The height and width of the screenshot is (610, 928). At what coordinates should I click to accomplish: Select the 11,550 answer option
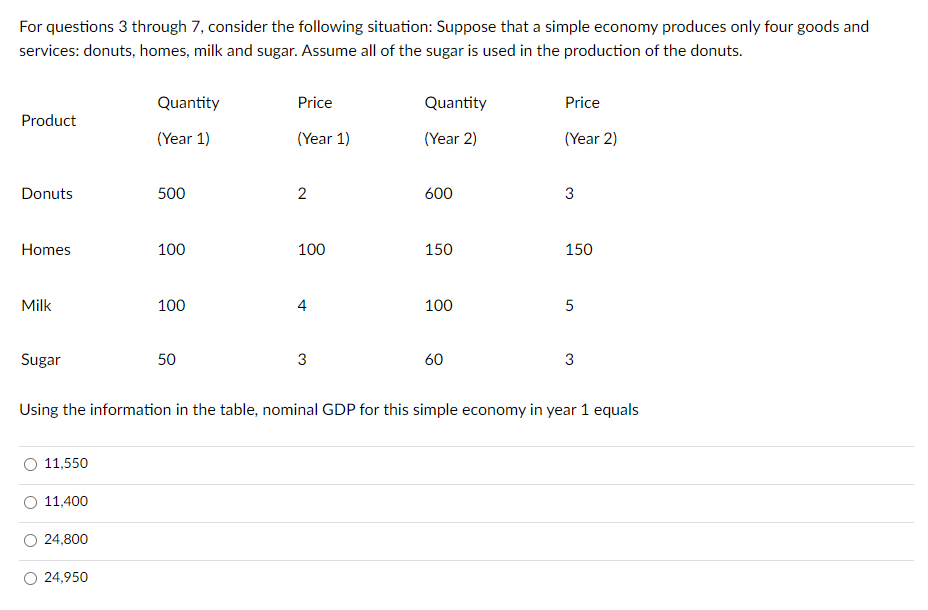click(x=30, y=464)
